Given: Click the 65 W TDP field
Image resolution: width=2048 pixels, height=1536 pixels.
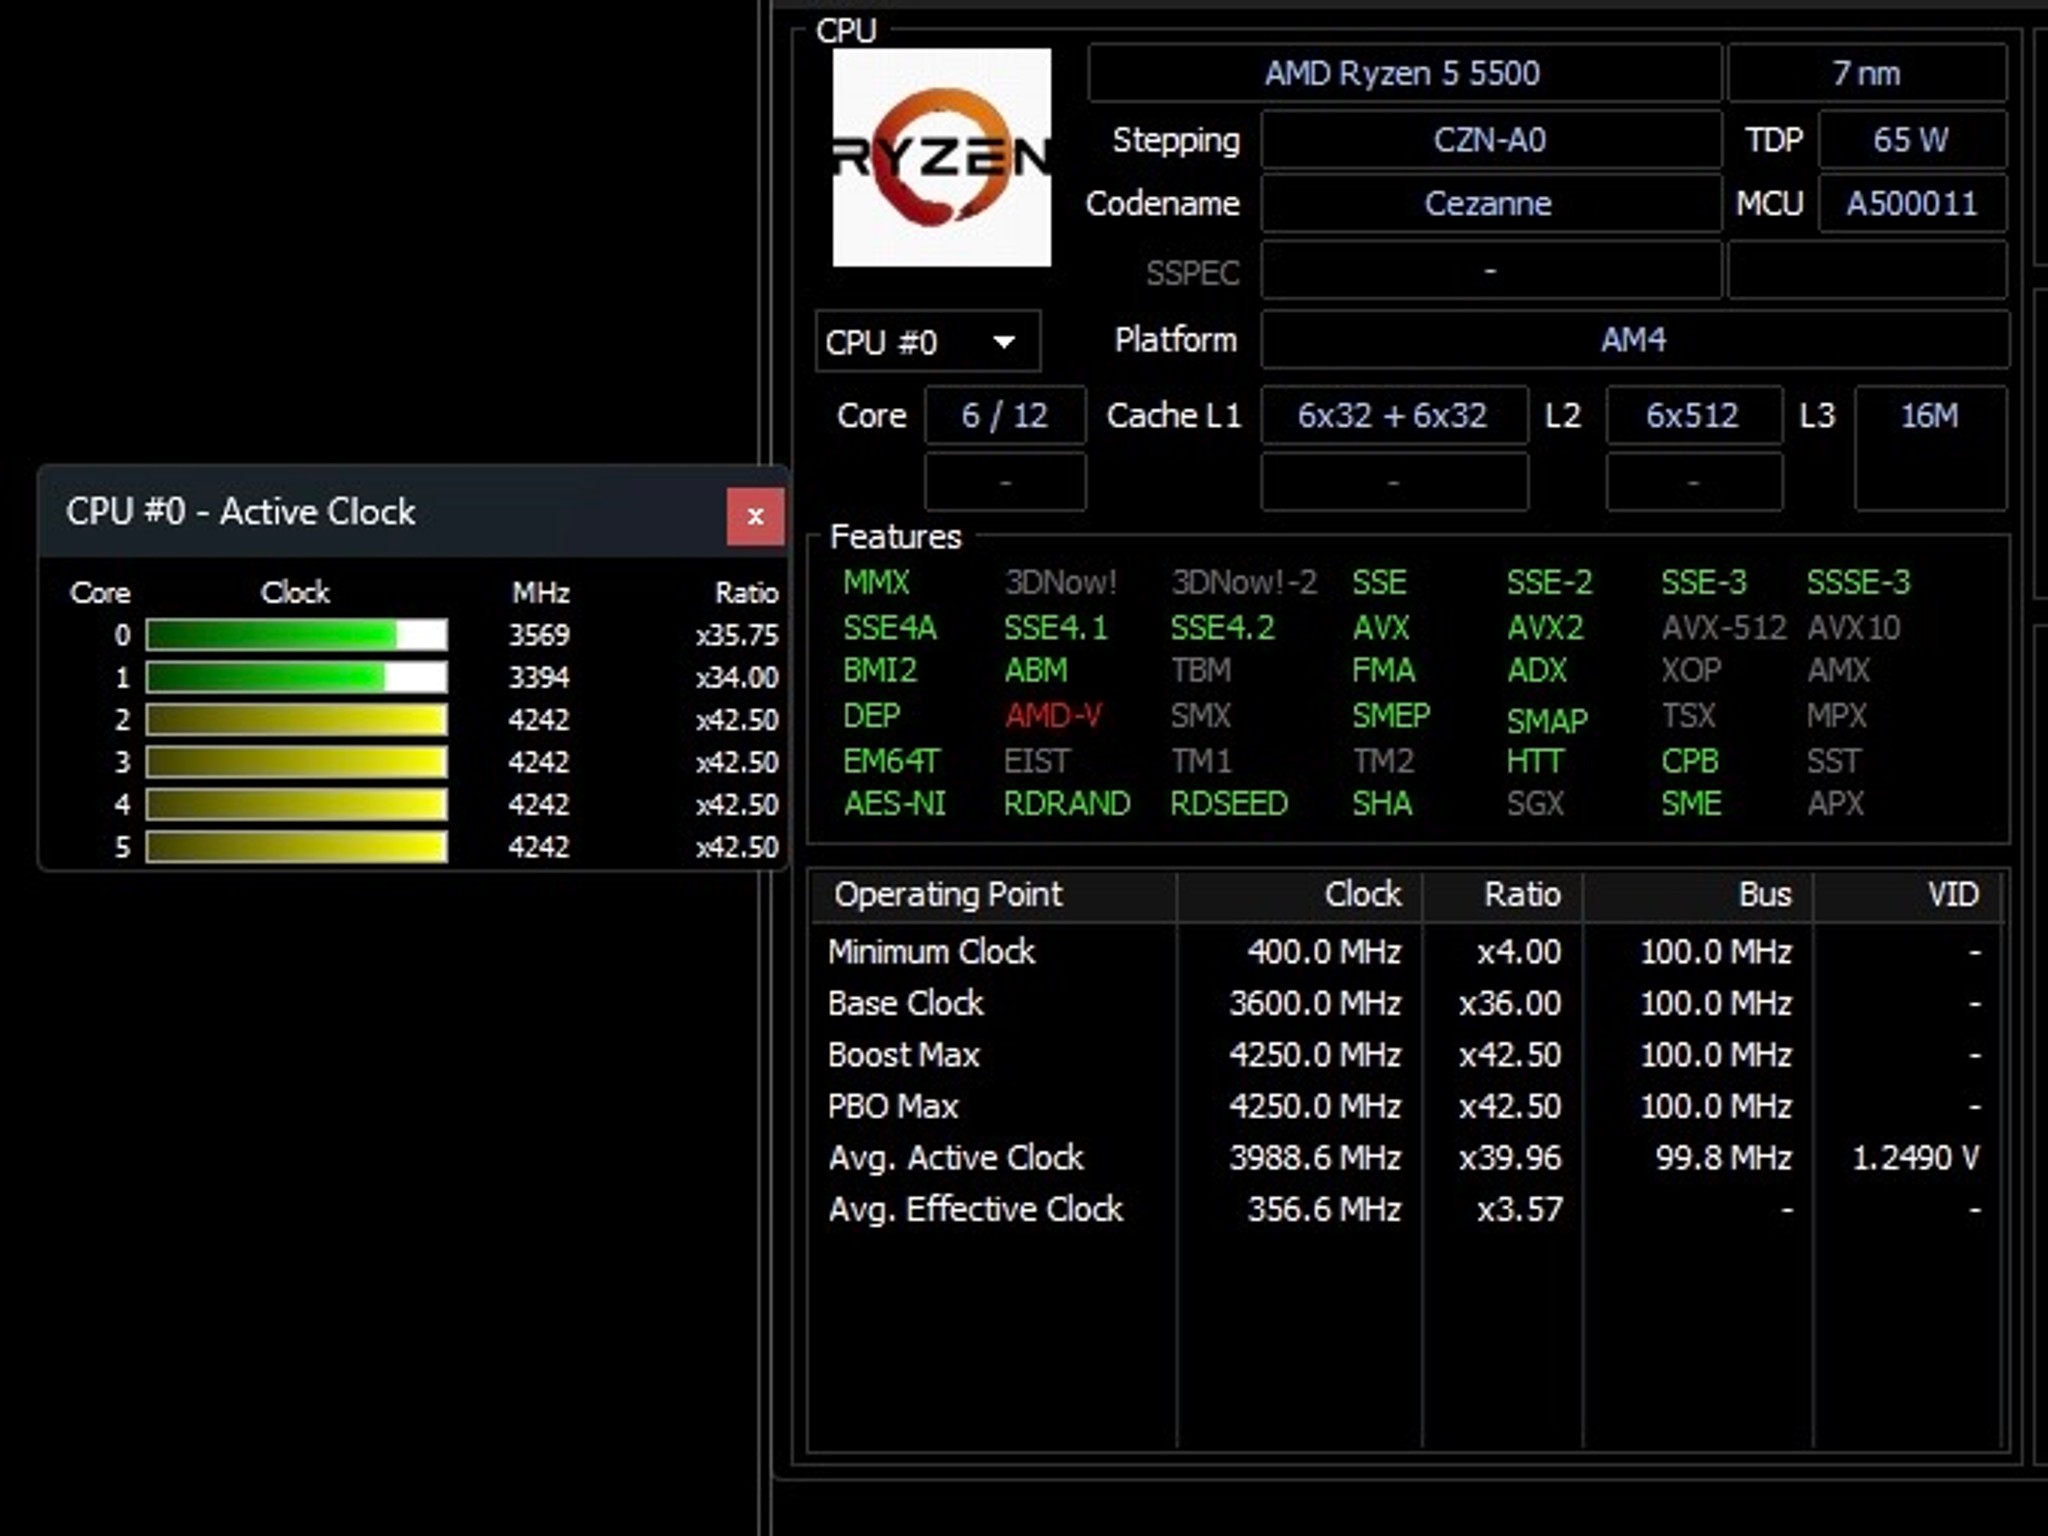Looking at the screenshot, I should [1911, 140].
